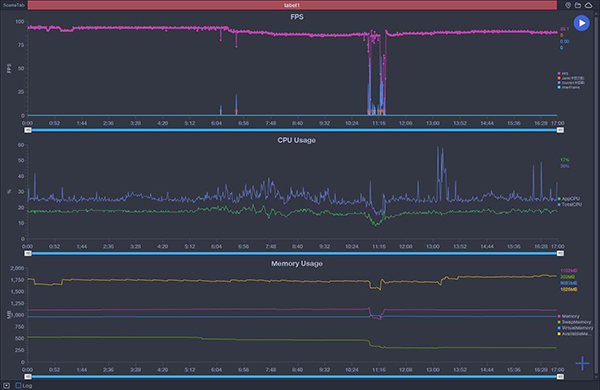Click the screenshot icon beside the Log checkbox

click(x=7, y=385)
